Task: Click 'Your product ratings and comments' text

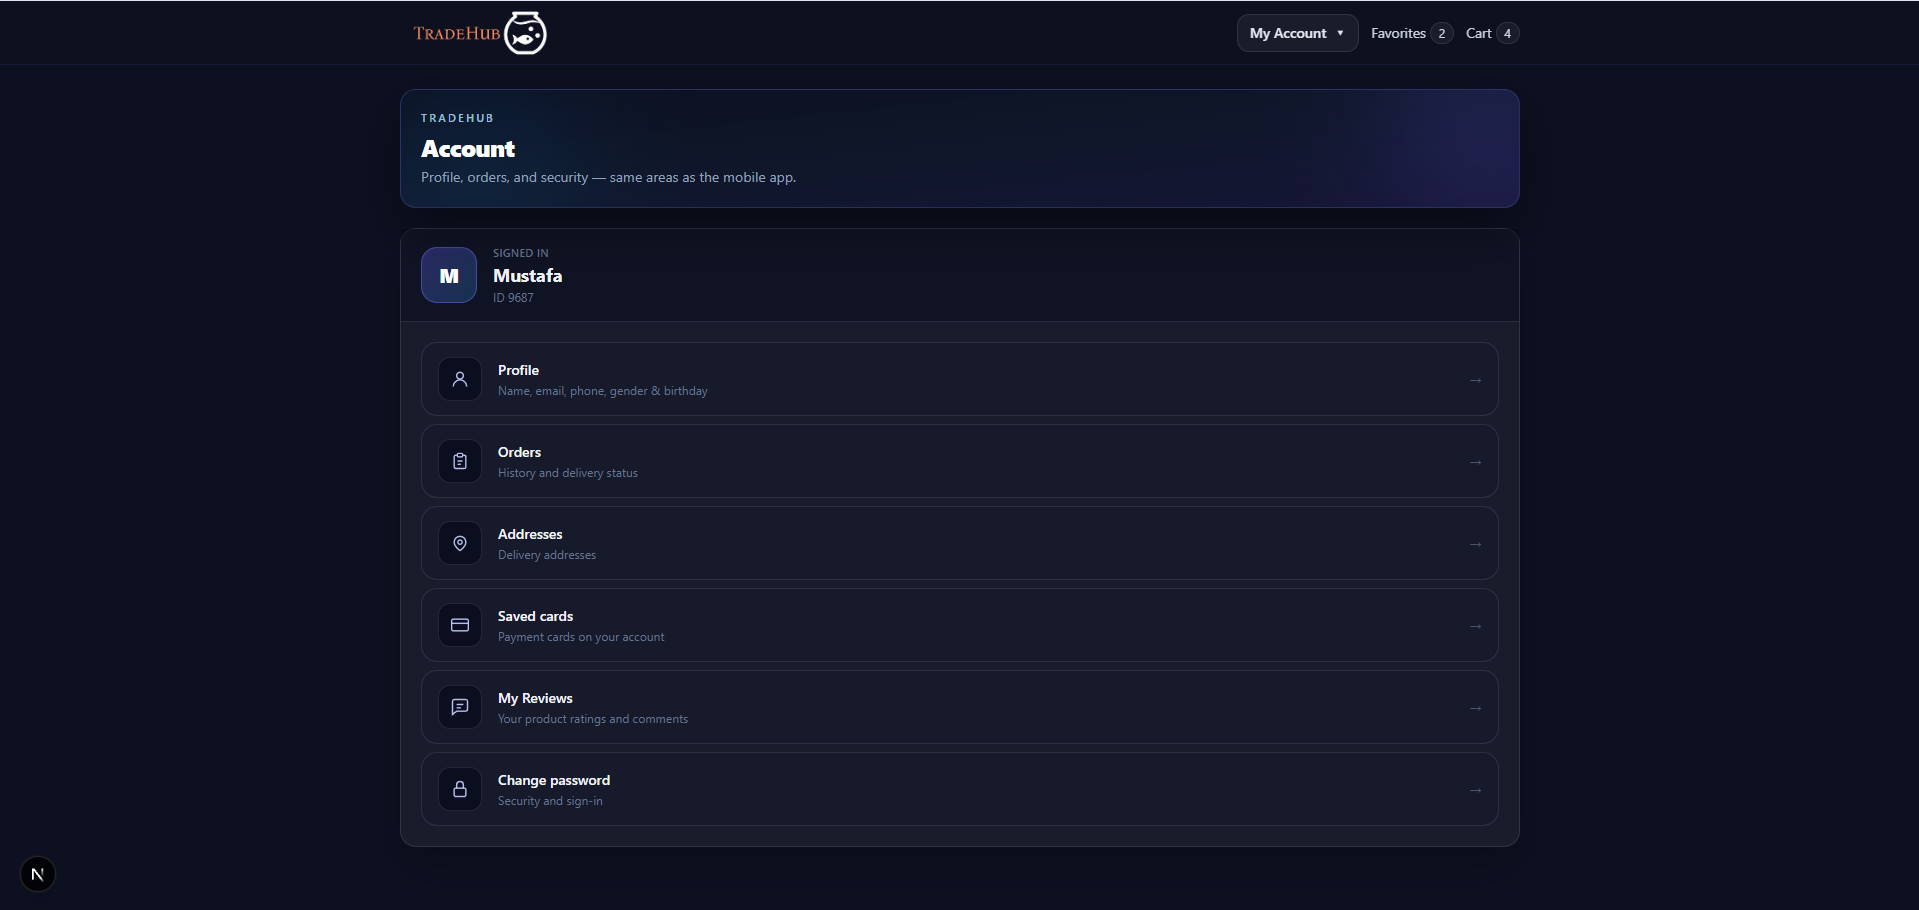Action: click(593, 719)
